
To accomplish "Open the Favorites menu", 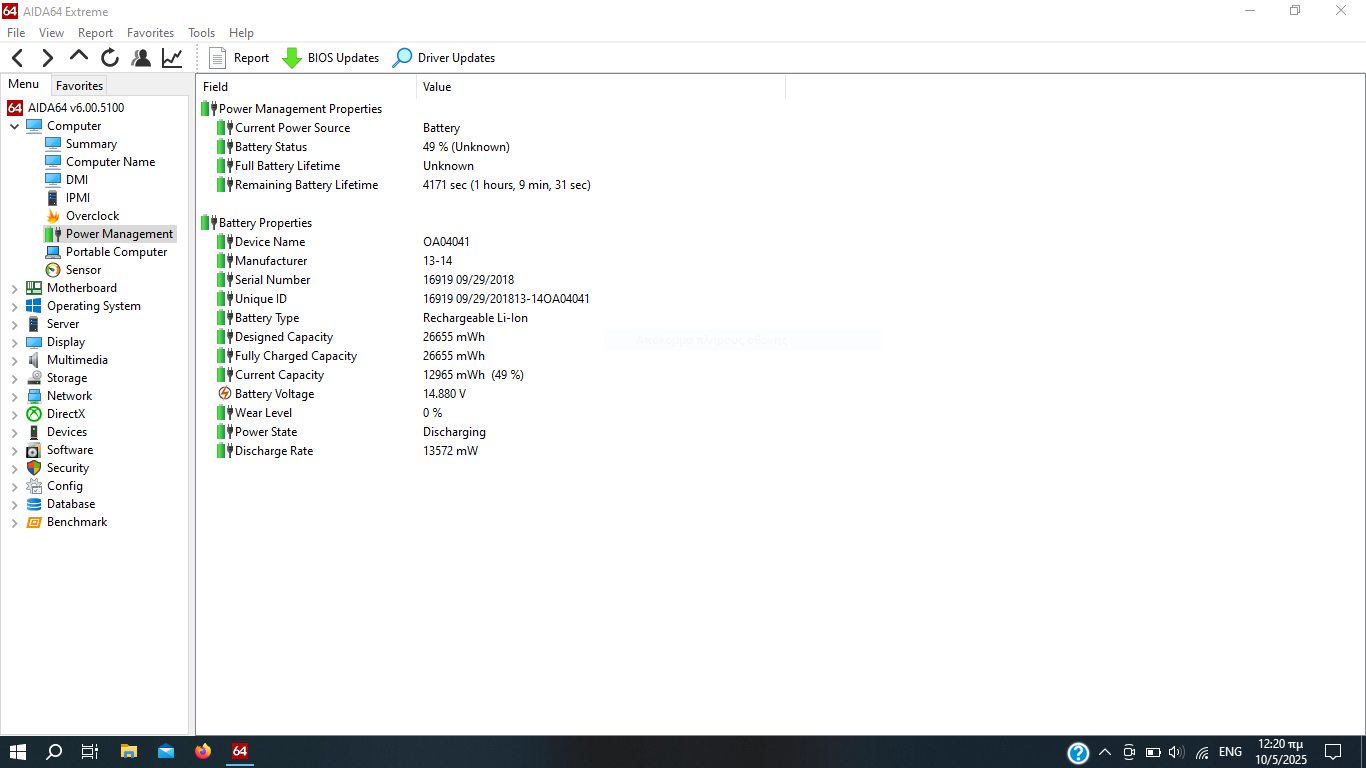I will (150, 33).
